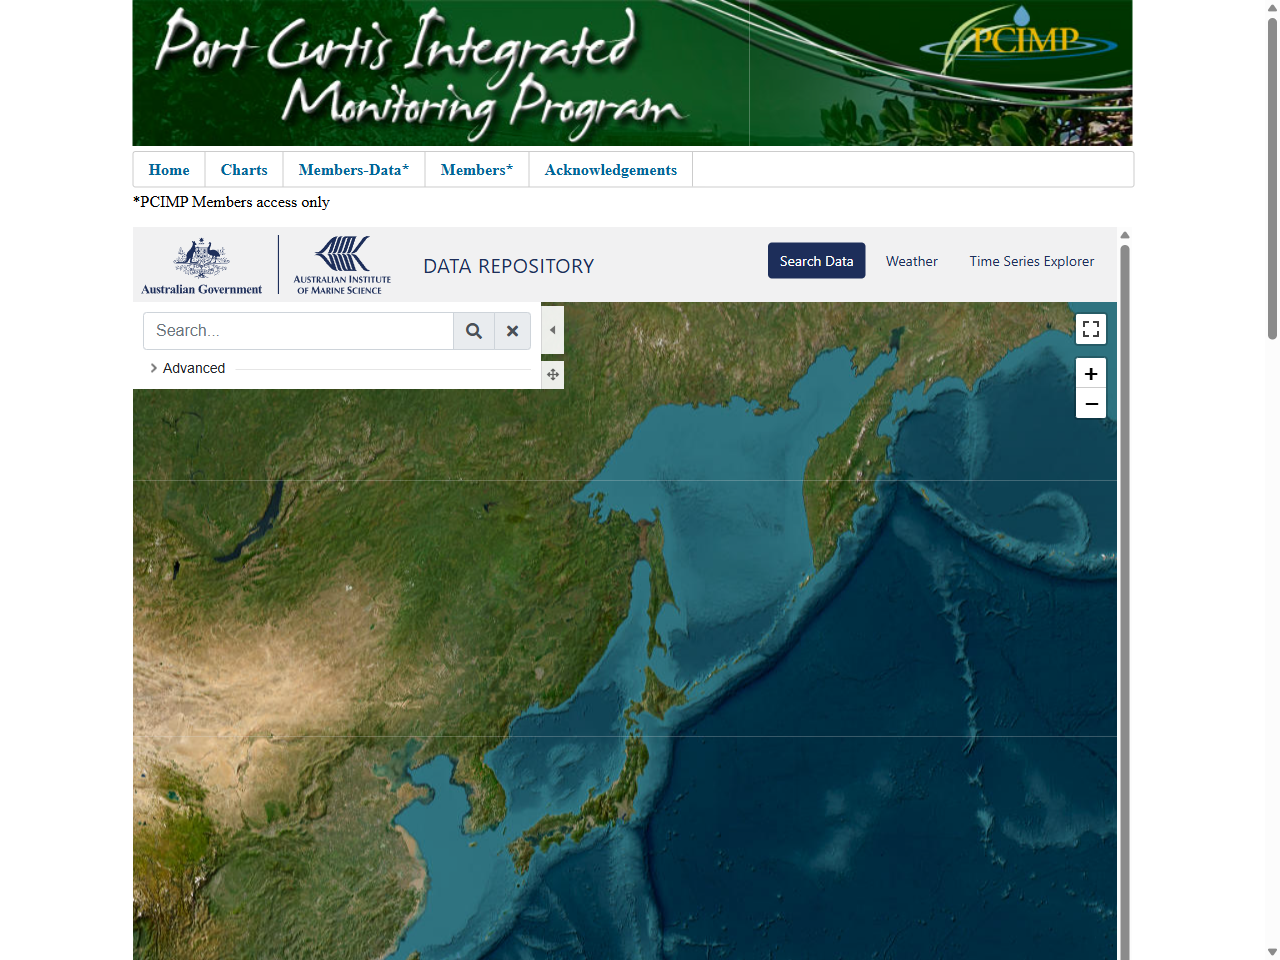Screen dimensions: 1280x960
Task: Open the Home tab
Action: [x=168, y=170]
